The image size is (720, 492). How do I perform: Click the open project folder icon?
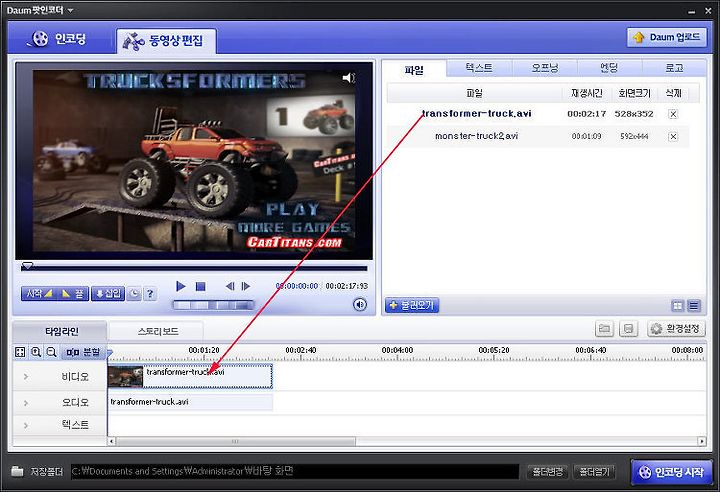[x=605, y=328]
